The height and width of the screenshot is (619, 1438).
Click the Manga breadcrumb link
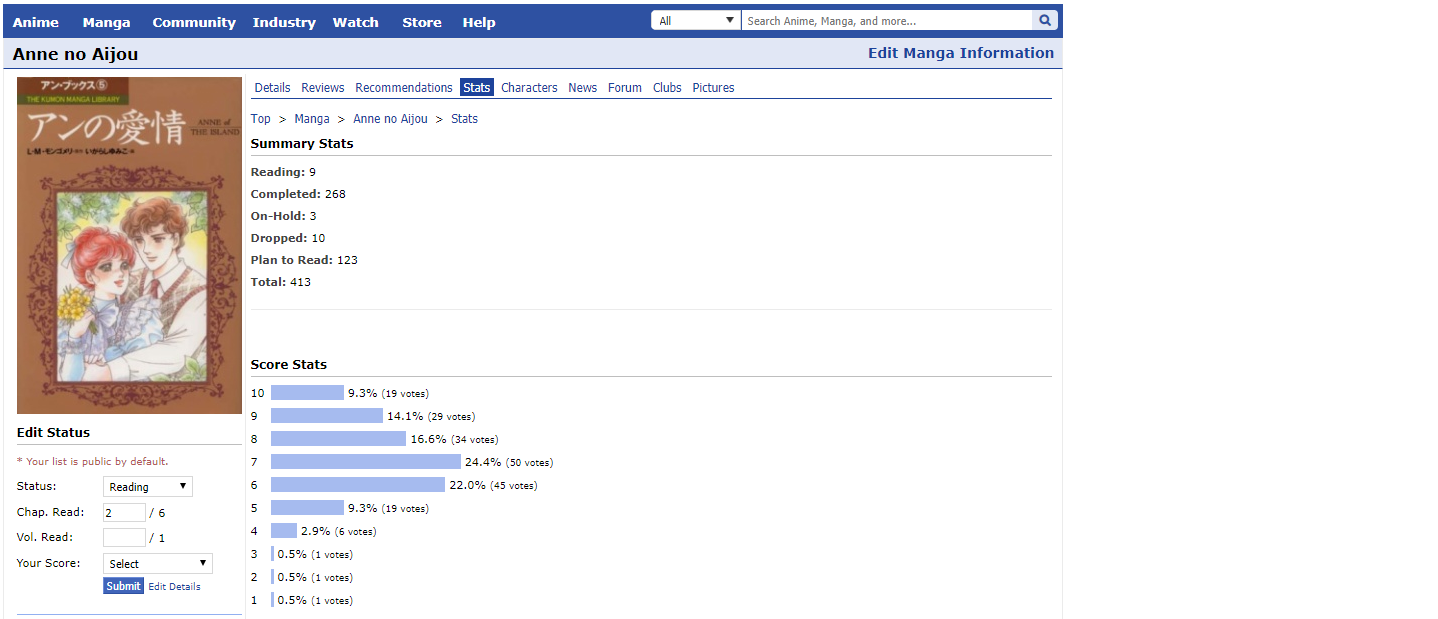312,119
